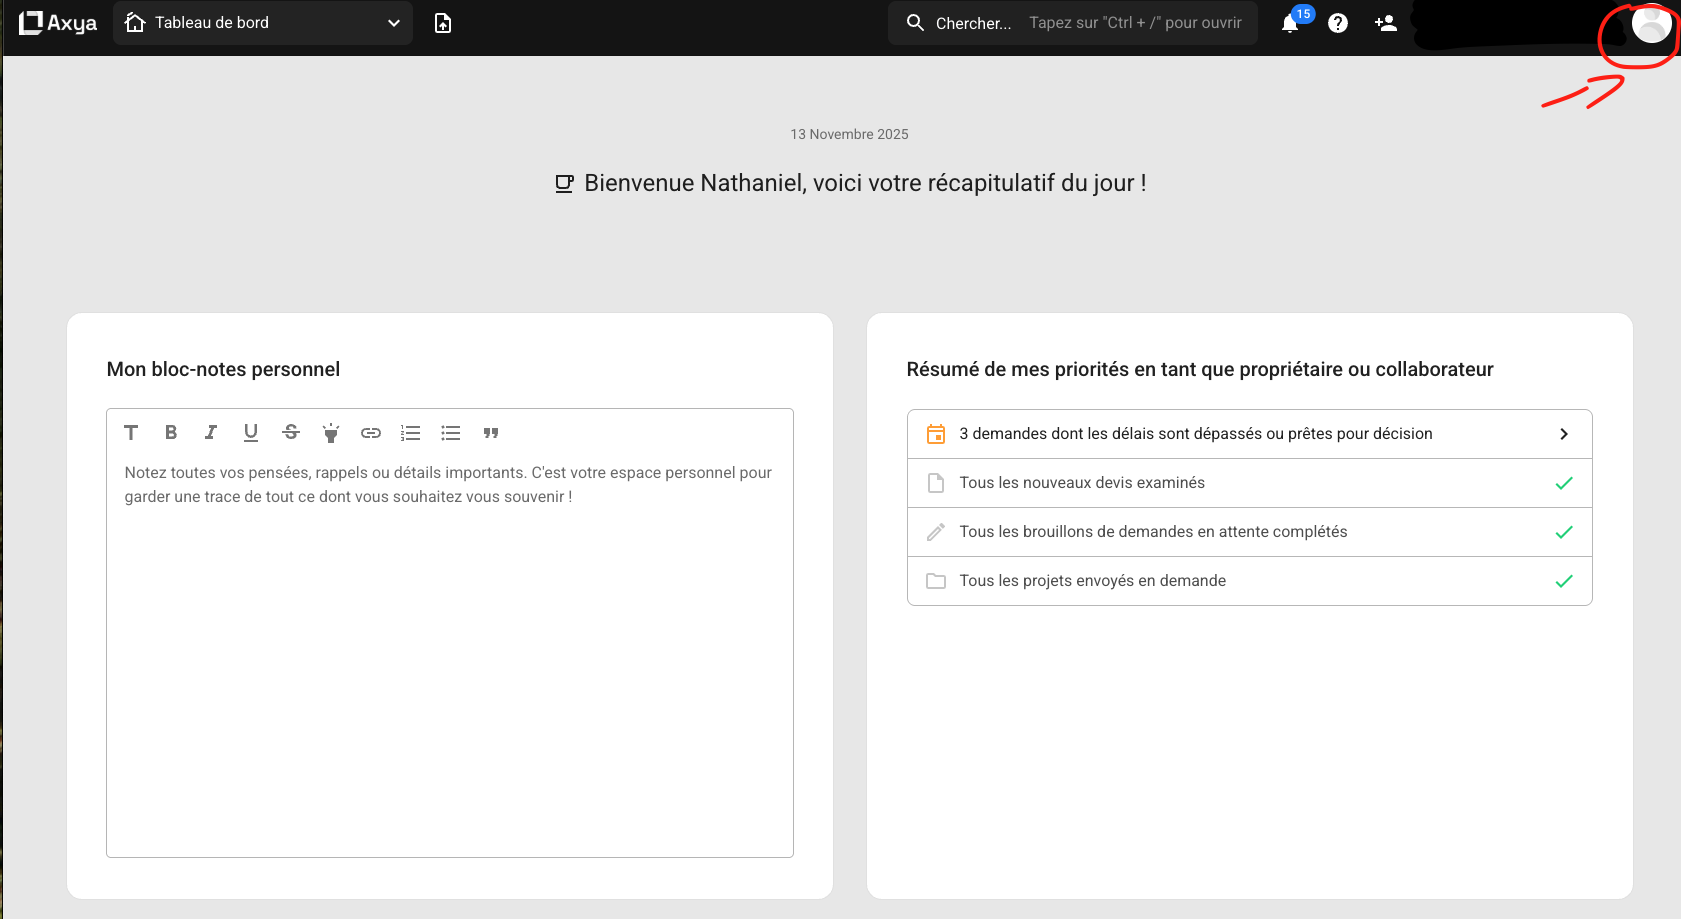Toggle italic formatting in notepad
This screenshot has height=919, width=1681.
click(x=211, y=433)
